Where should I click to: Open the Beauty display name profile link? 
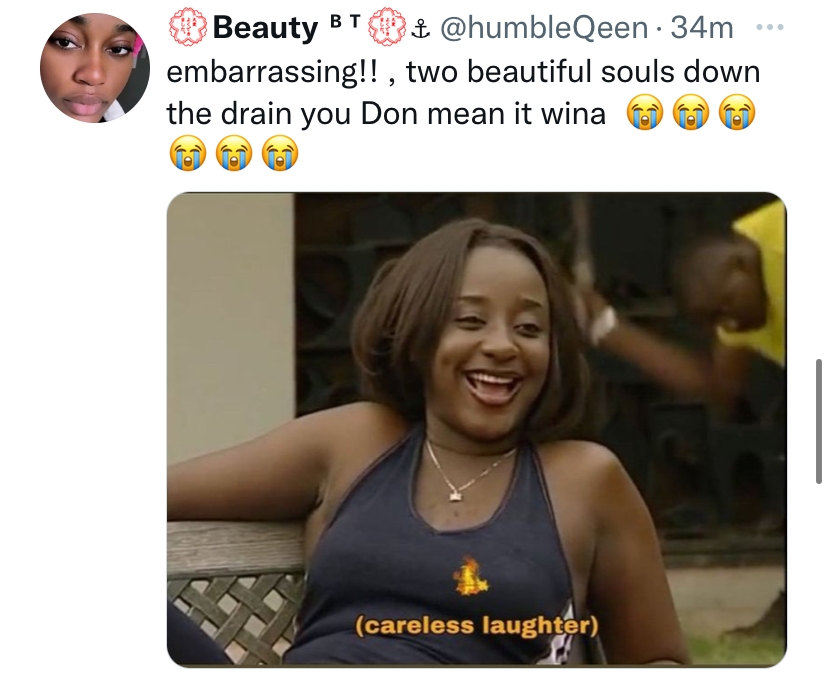coord(265,27)
